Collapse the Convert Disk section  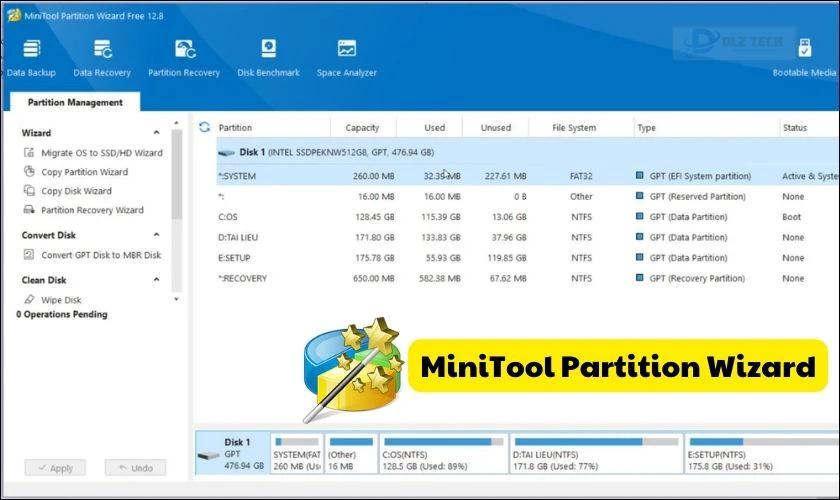click(156, 235)
